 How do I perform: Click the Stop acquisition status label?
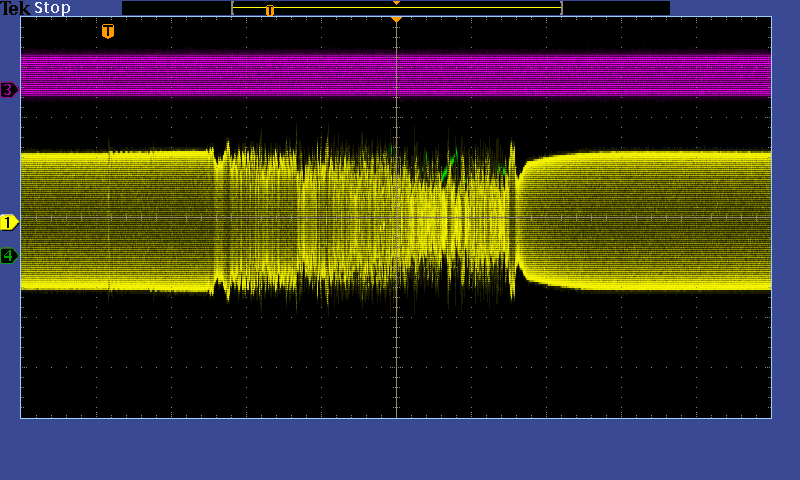click(x=52, y=8)
